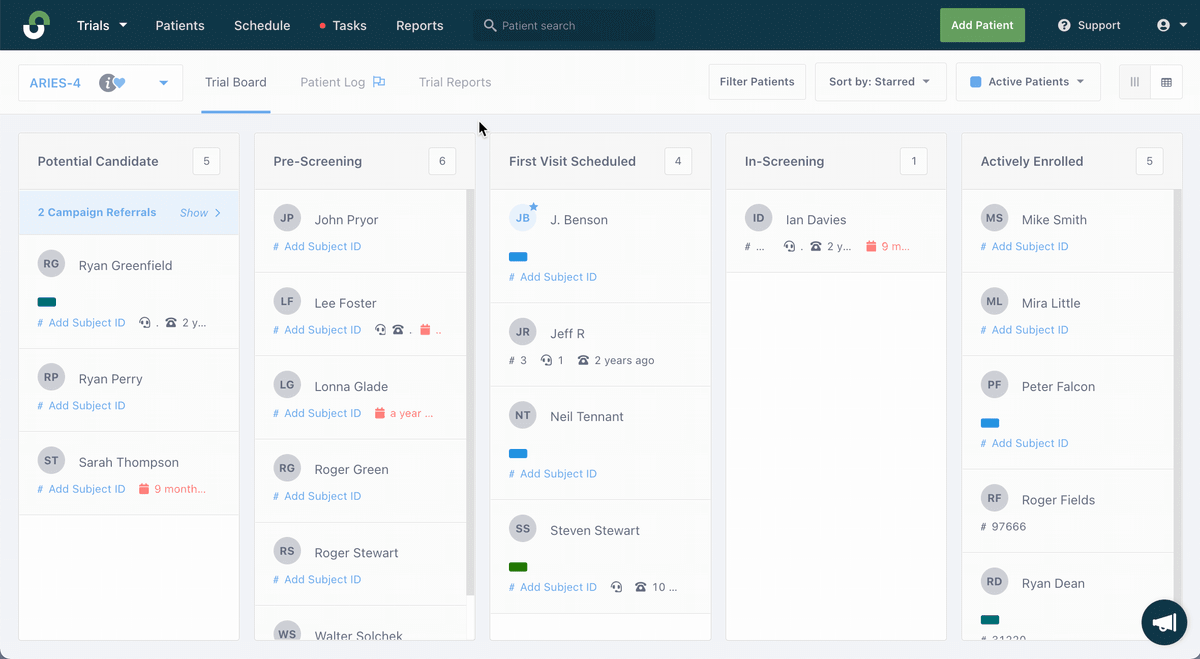
Task: Click Ian Davies' phone icon
Action: coord(816,246)
